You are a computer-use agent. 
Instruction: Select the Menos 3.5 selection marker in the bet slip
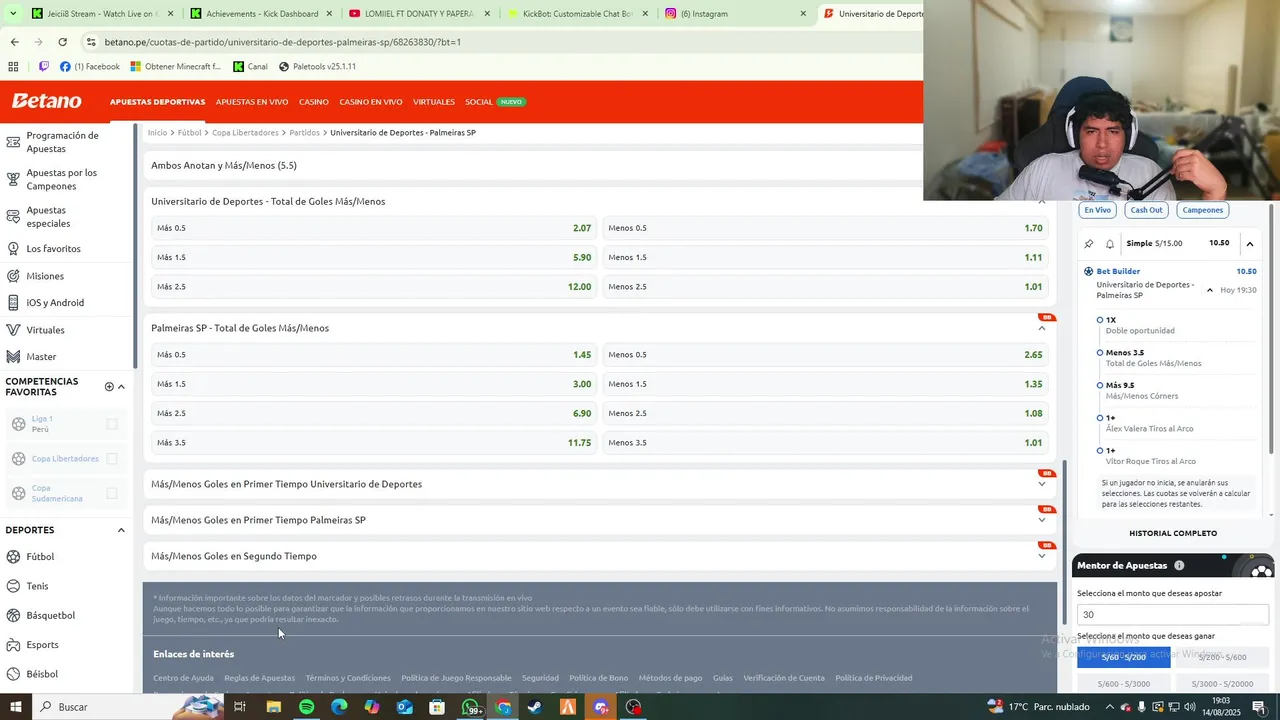(1100, 353)
